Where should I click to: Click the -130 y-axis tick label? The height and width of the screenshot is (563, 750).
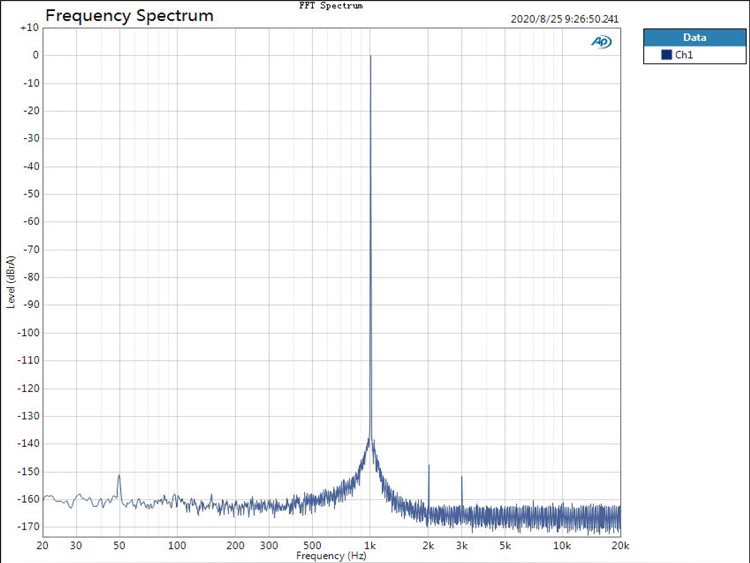tap(28, 416)
